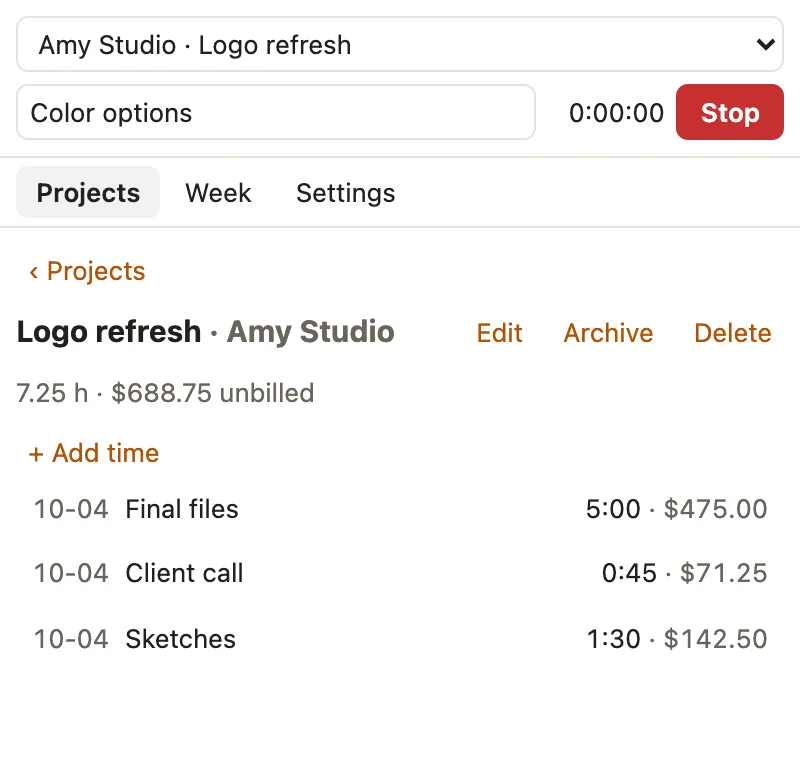Switch to the Projects tab
This screenshot has height=760, width=800.
(x=88, y=192)
